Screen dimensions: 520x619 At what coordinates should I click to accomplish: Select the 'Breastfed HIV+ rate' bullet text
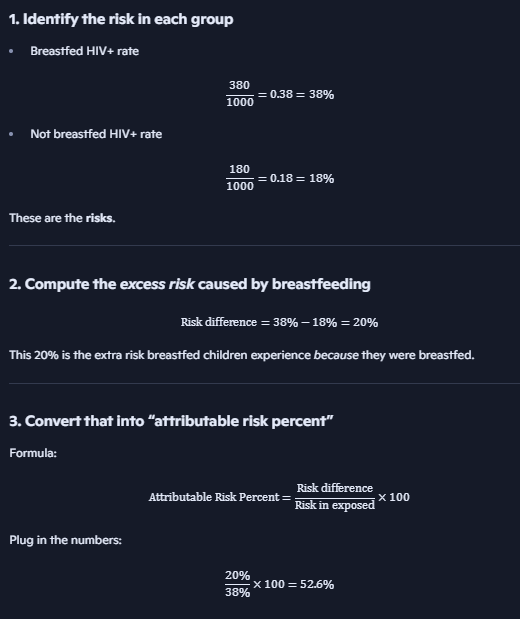pyautogui.click(x=84, y=51)
